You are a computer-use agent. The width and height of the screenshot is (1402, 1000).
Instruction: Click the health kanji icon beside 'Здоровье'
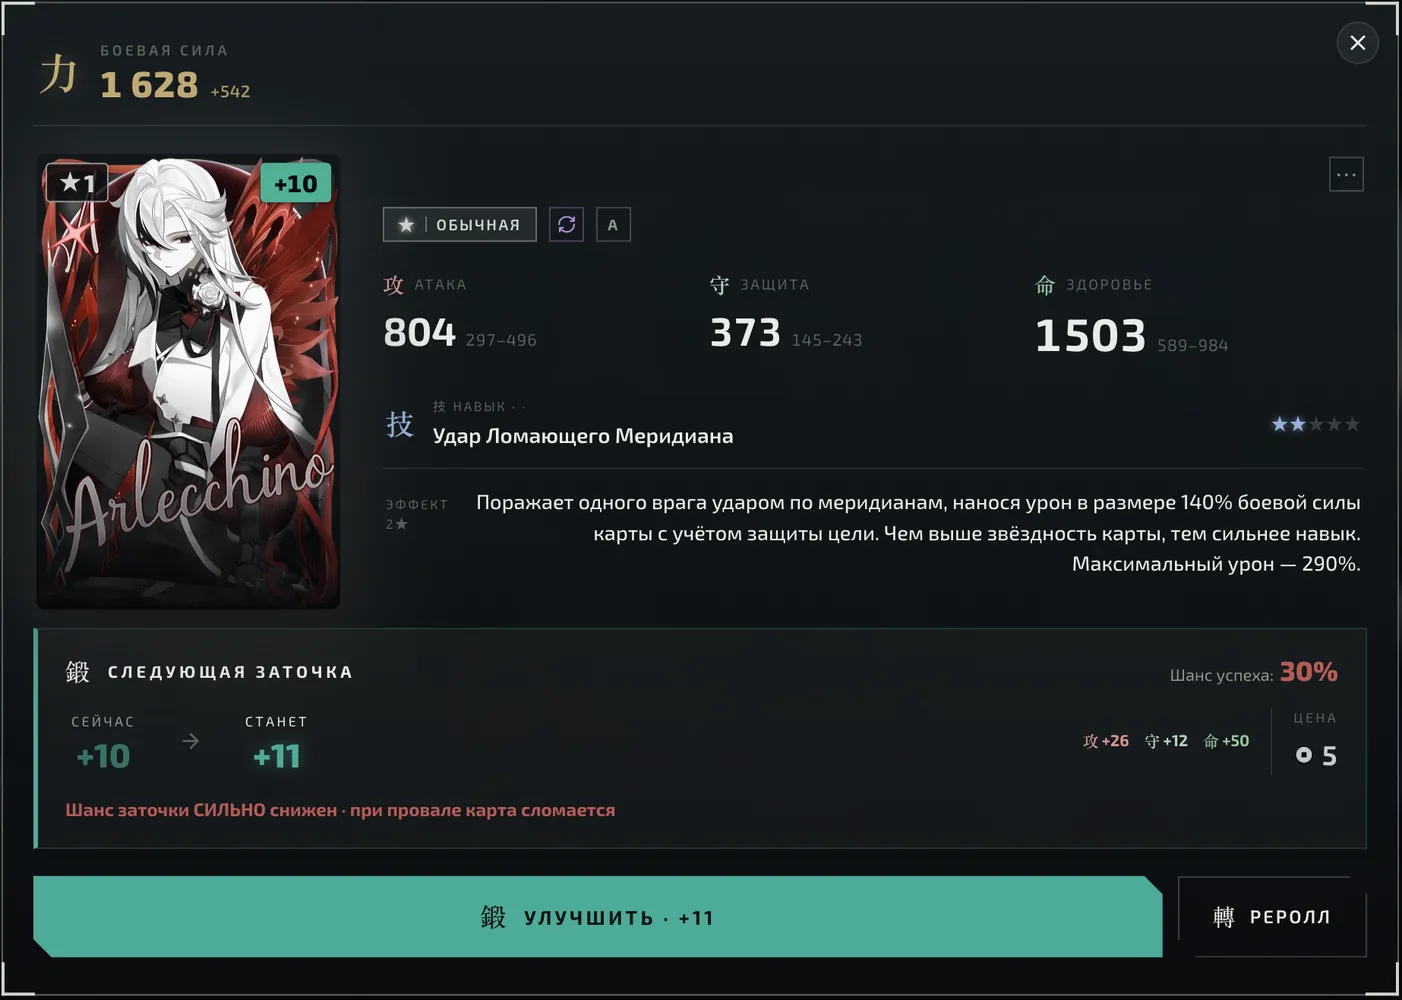(1045, 285)
